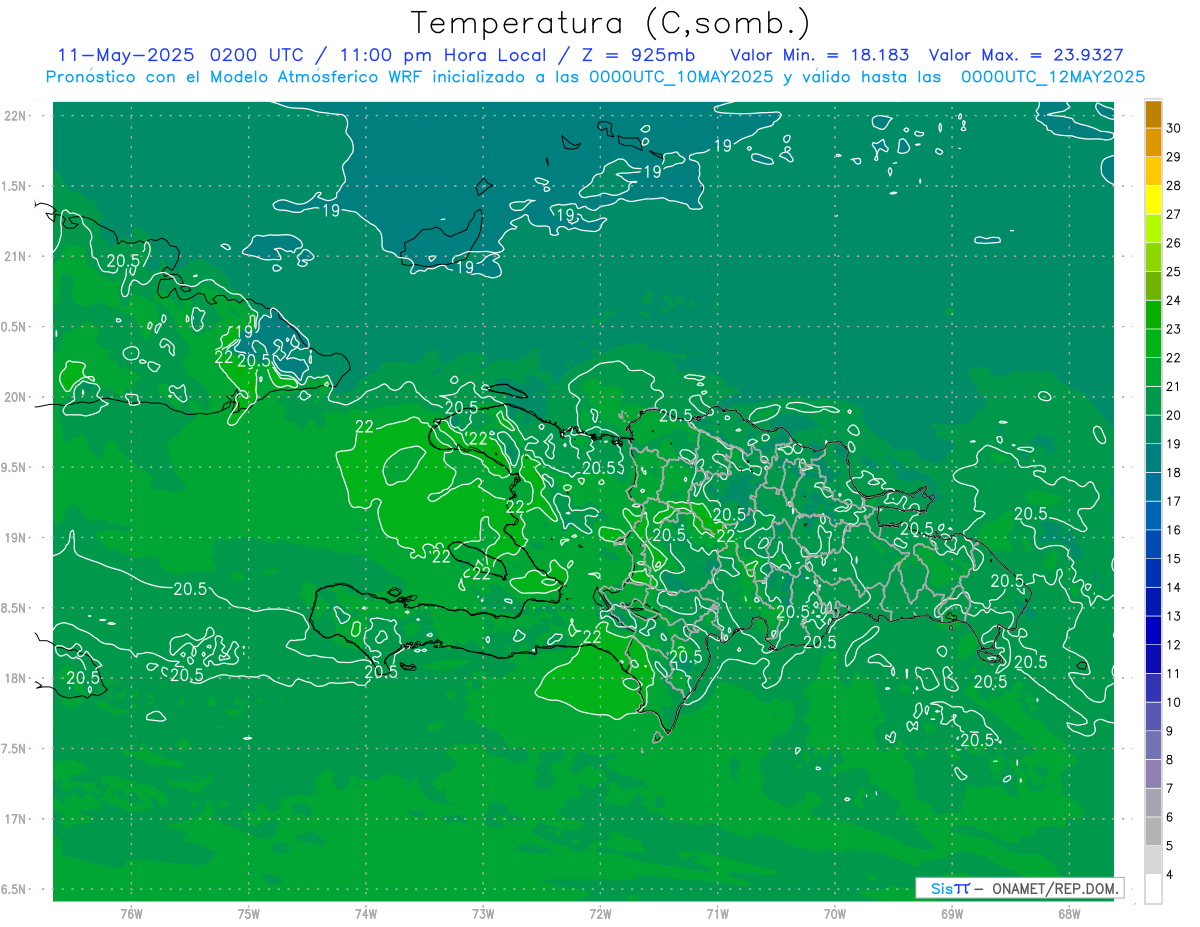This screenshot has width=1200, height=927.
Task: Select the valid-until time "0000UTC_12MAY2025" text
Action: [x=1053, y=77]
